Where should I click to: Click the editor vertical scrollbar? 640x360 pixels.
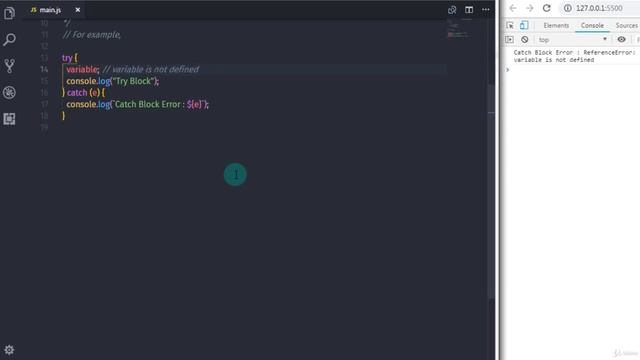click(491, 191)
